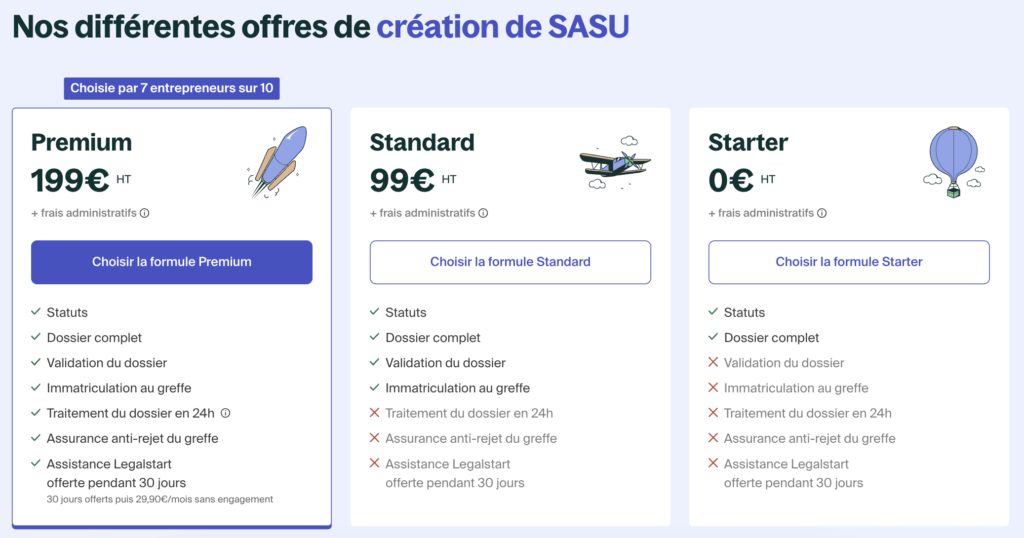Choisir la formule Premium
The image size is (1024, 538).
(x=171, y=262)
